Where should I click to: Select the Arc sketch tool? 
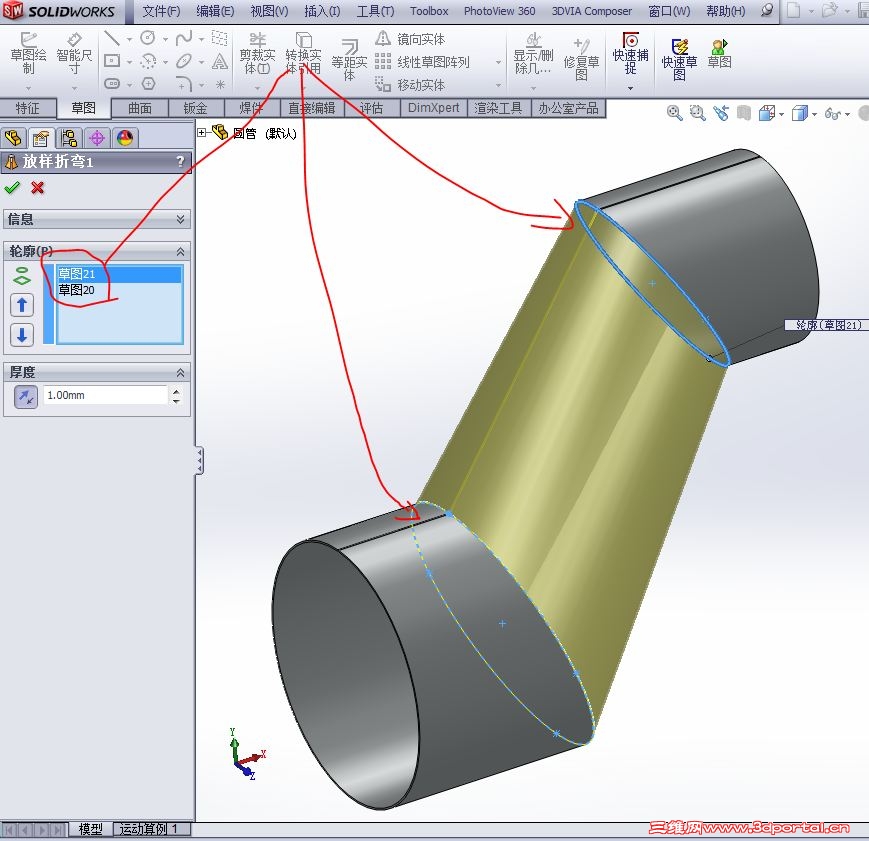(147, 60)
